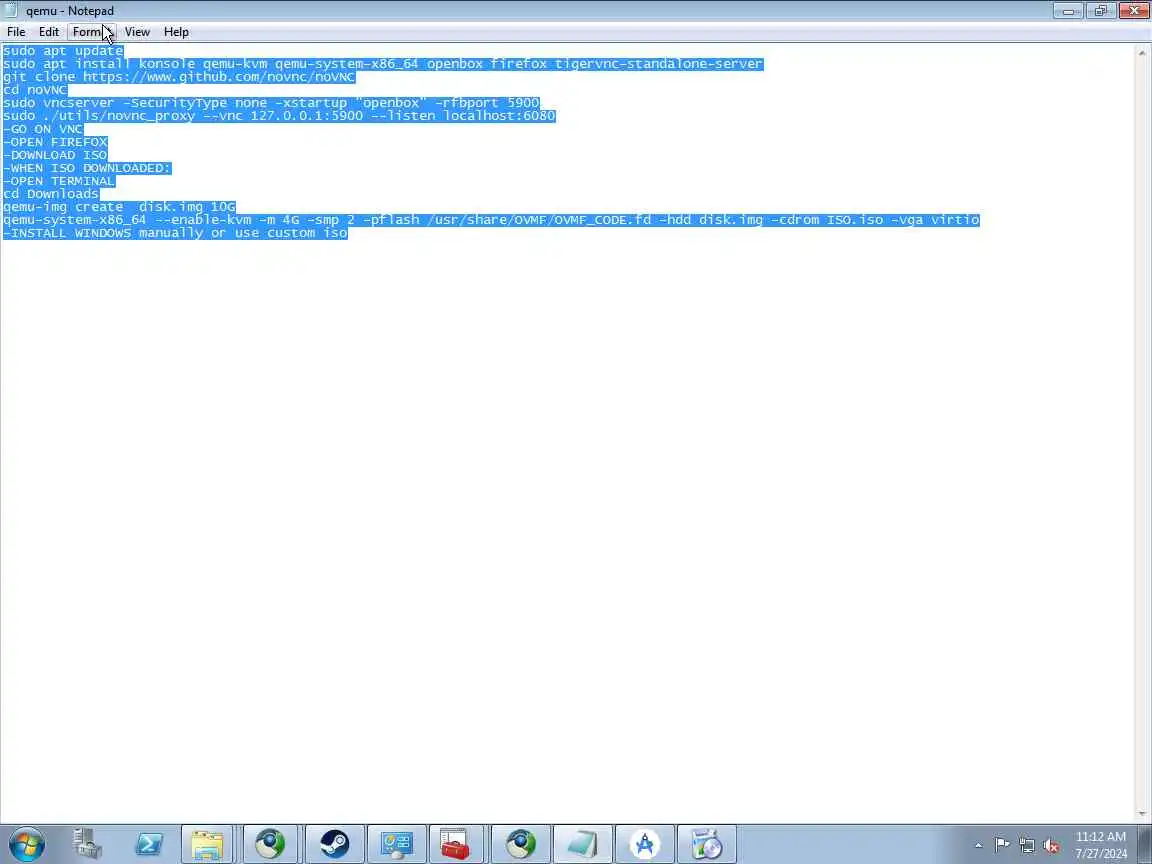Image resolution: width=1152 pixels, height=864 pixels.
Task: Close the qemu Notepad window
Action: pyautogui.click(x=1134, y=10)
